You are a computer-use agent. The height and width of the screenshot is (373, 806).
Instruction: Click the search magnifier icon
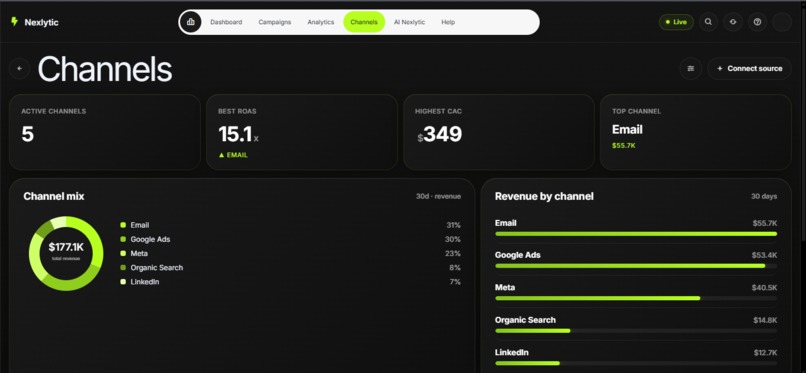(708, 22)
